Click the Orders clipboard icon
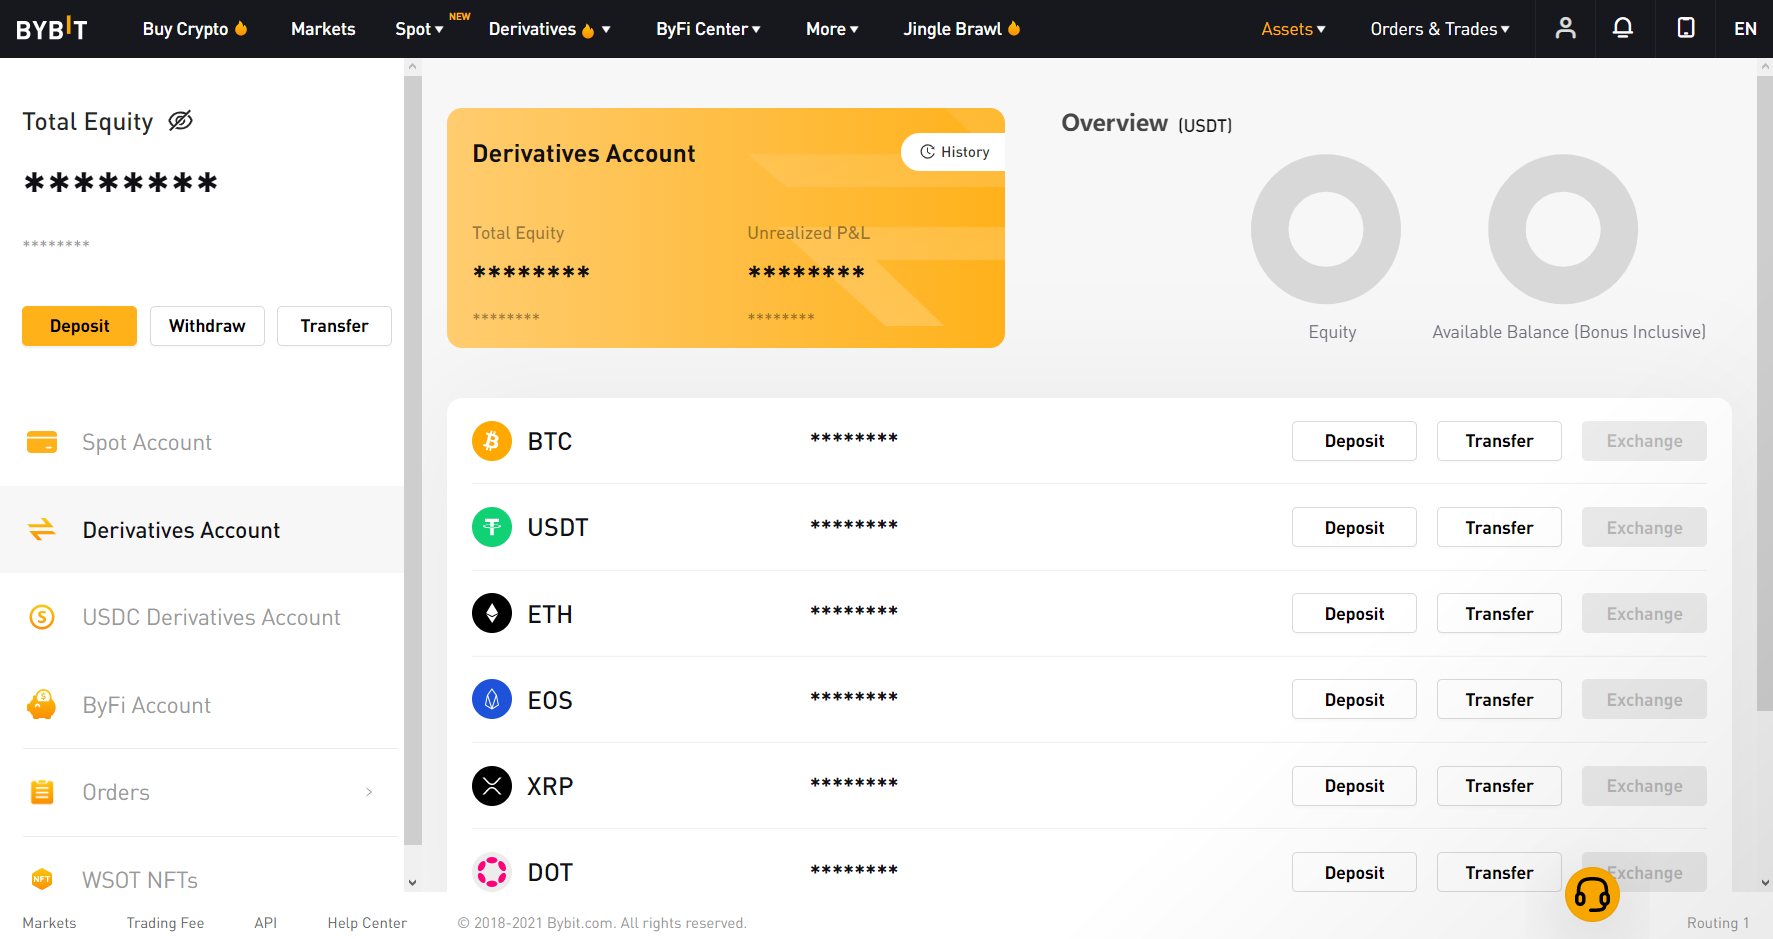The width and height of the screenshot is (1773, 939). click(42, 792)
